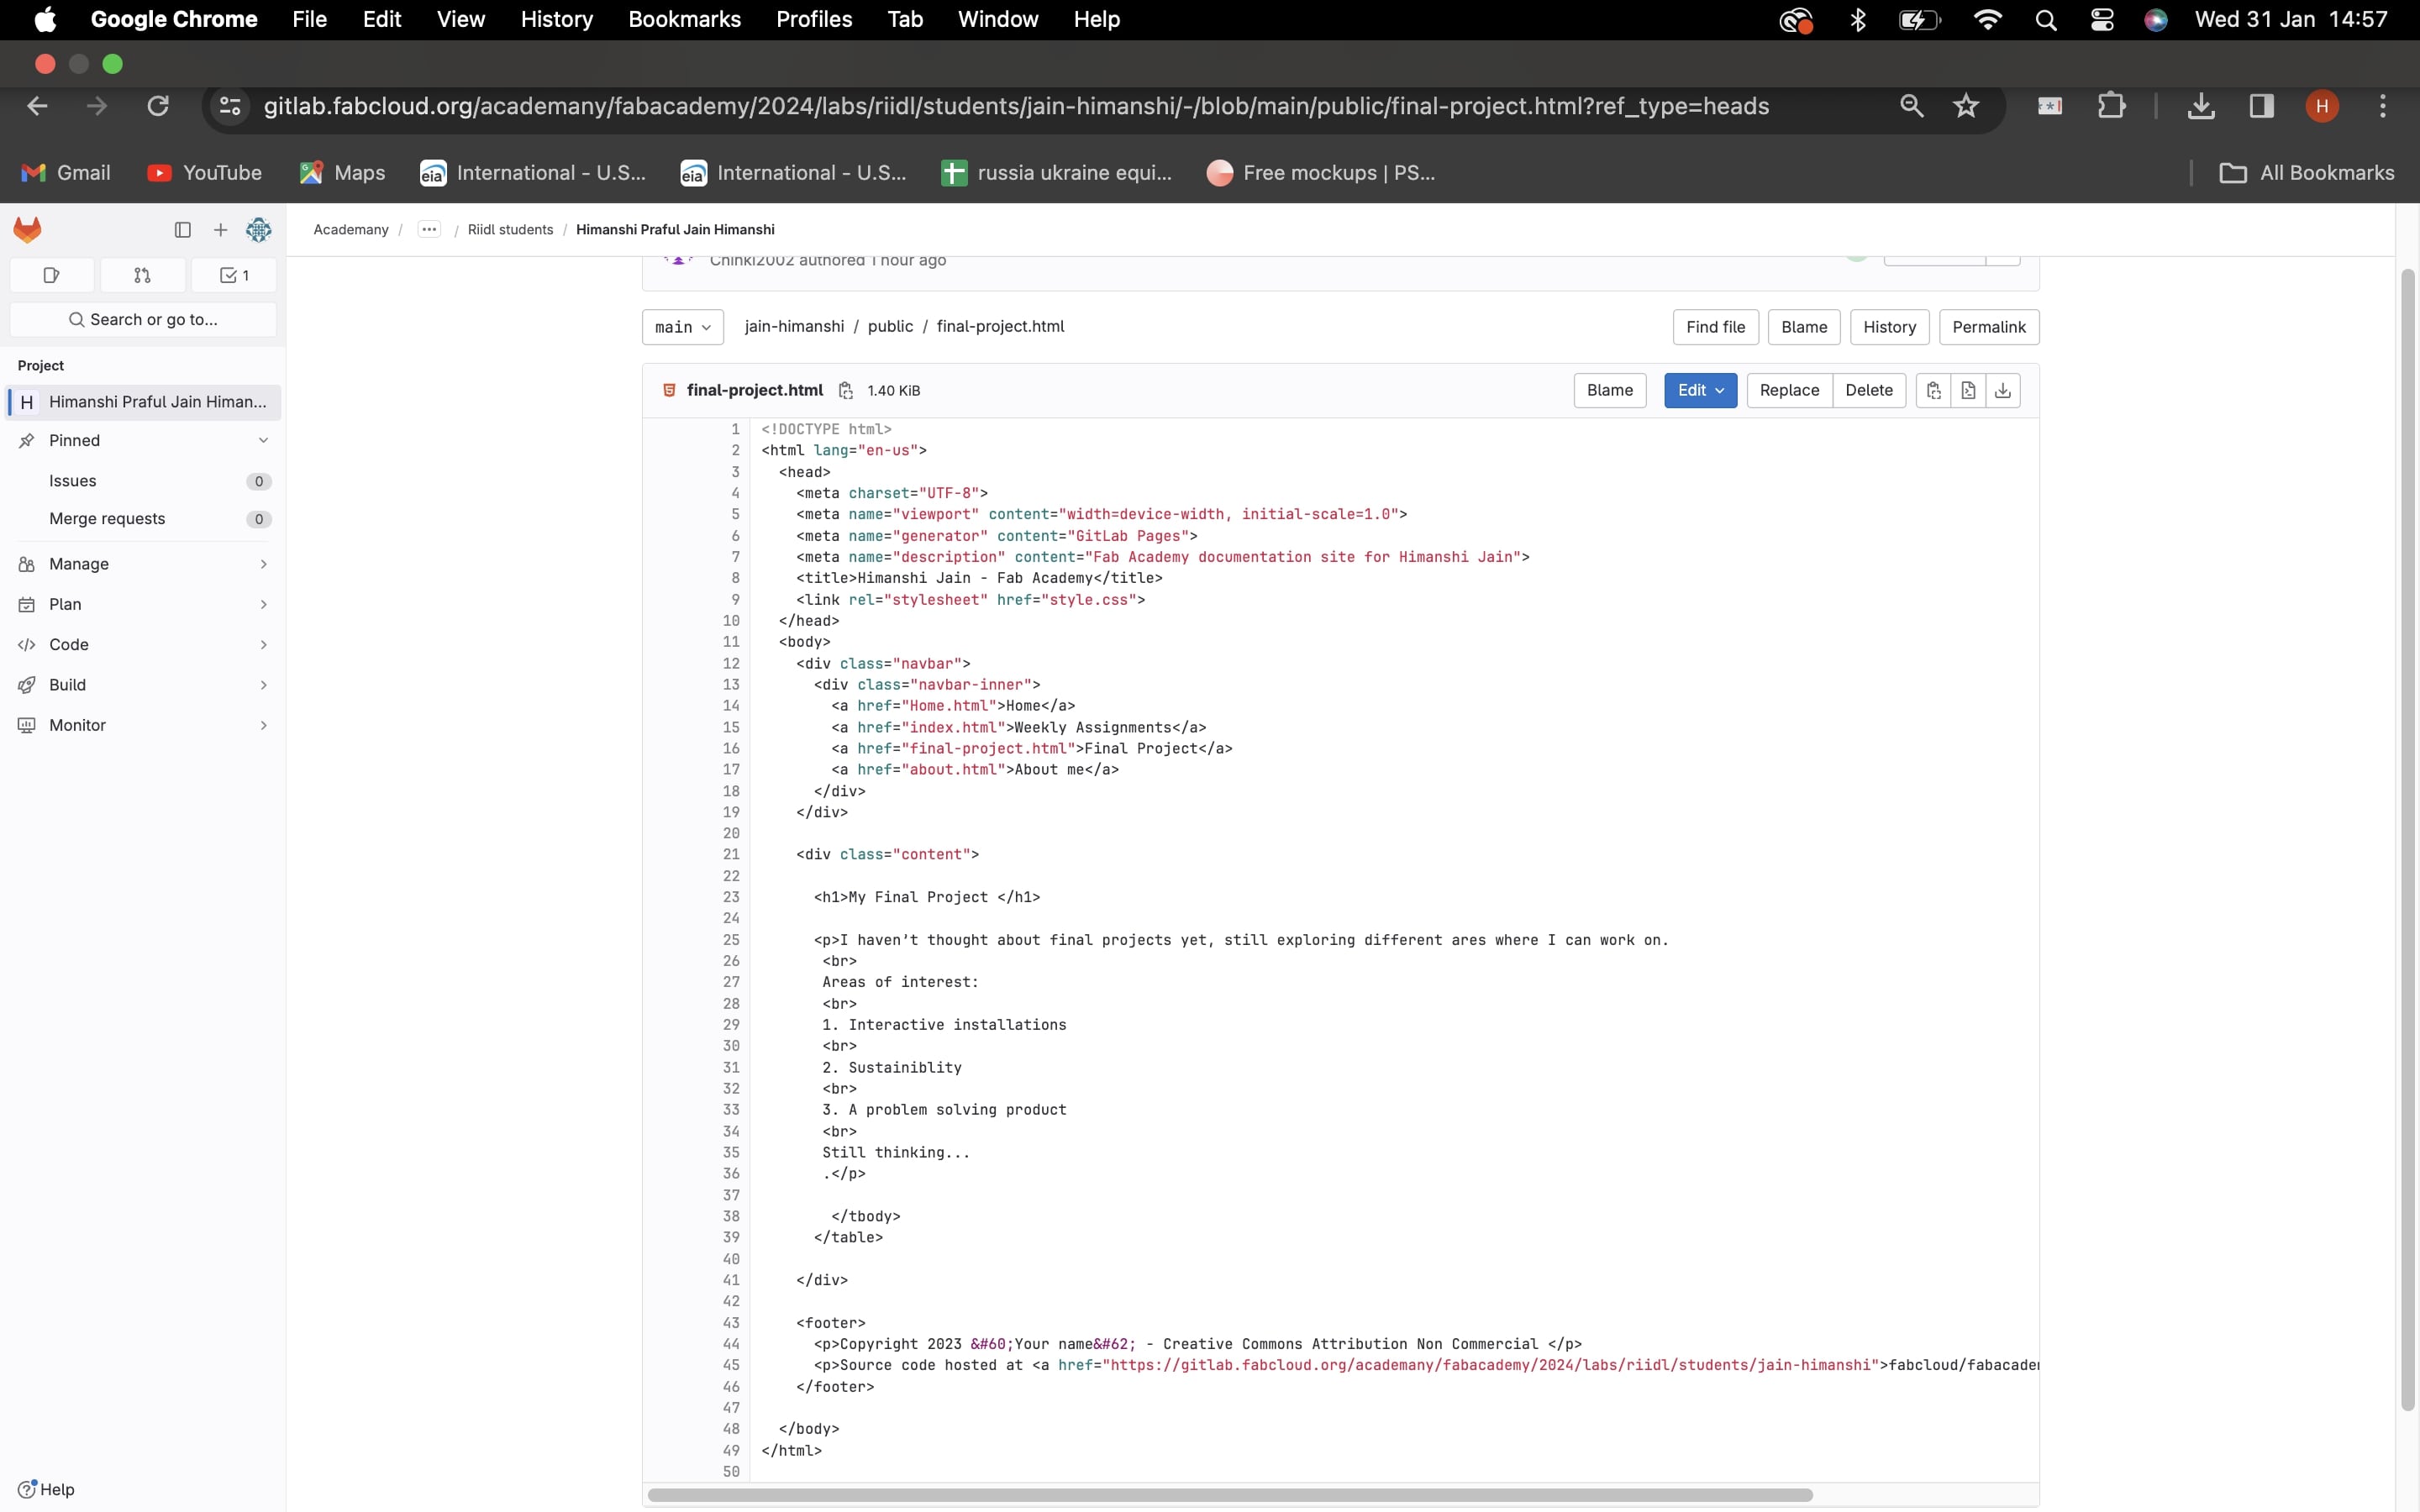This screenshot has width=2420, height=1512.
Task: Reload the page in Chrome
Action: (x=158, y=106)
